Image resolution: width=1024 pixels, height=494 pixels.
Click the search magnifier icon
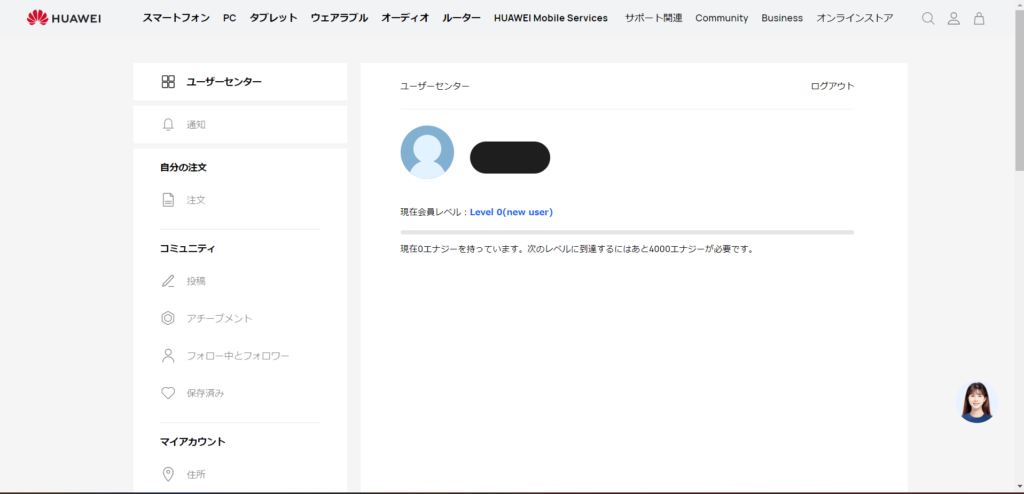point(928,18)
